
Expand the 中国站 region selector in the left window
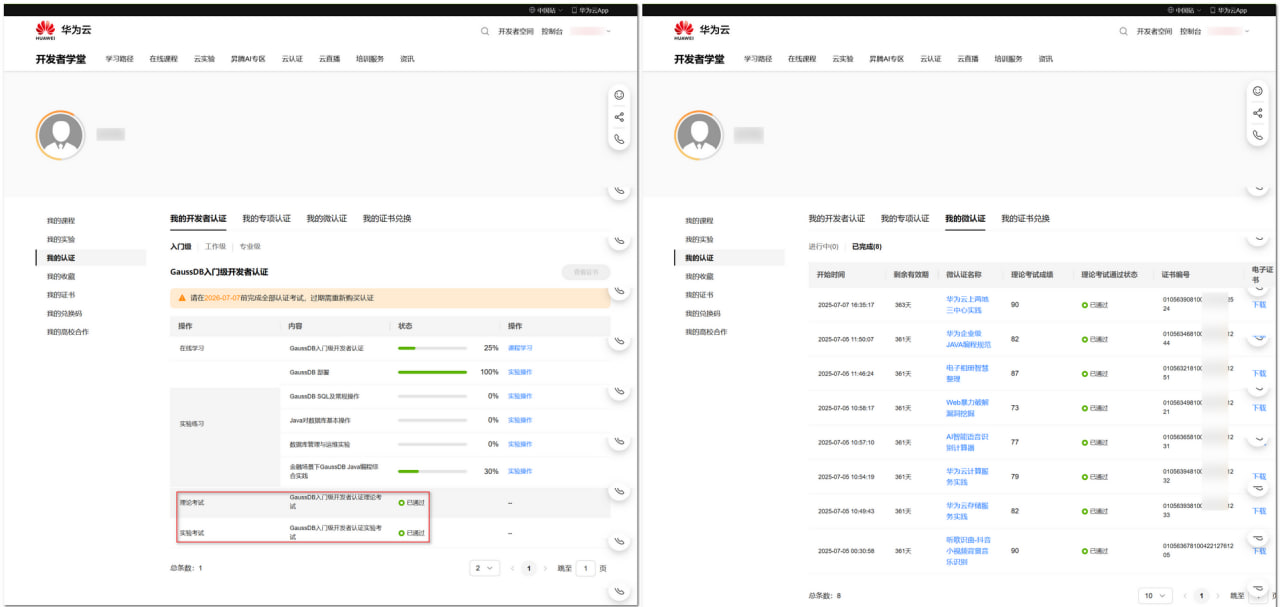(546, 10)
